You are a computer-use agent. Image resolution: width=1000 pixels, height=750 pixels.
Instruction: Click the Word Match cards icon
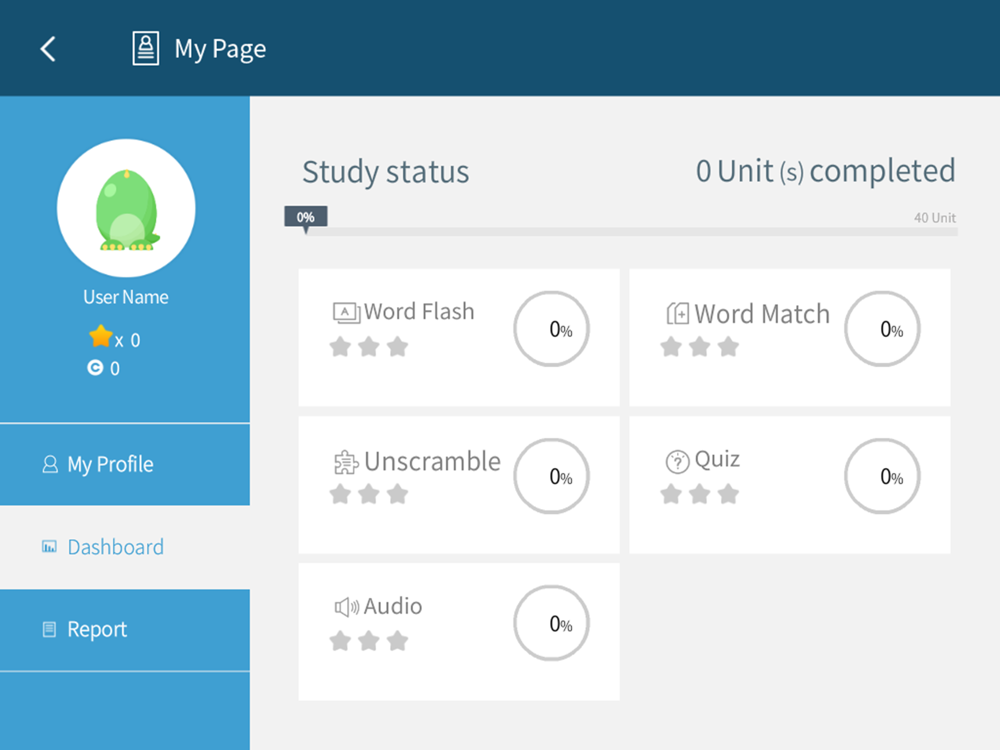[677, 313]
